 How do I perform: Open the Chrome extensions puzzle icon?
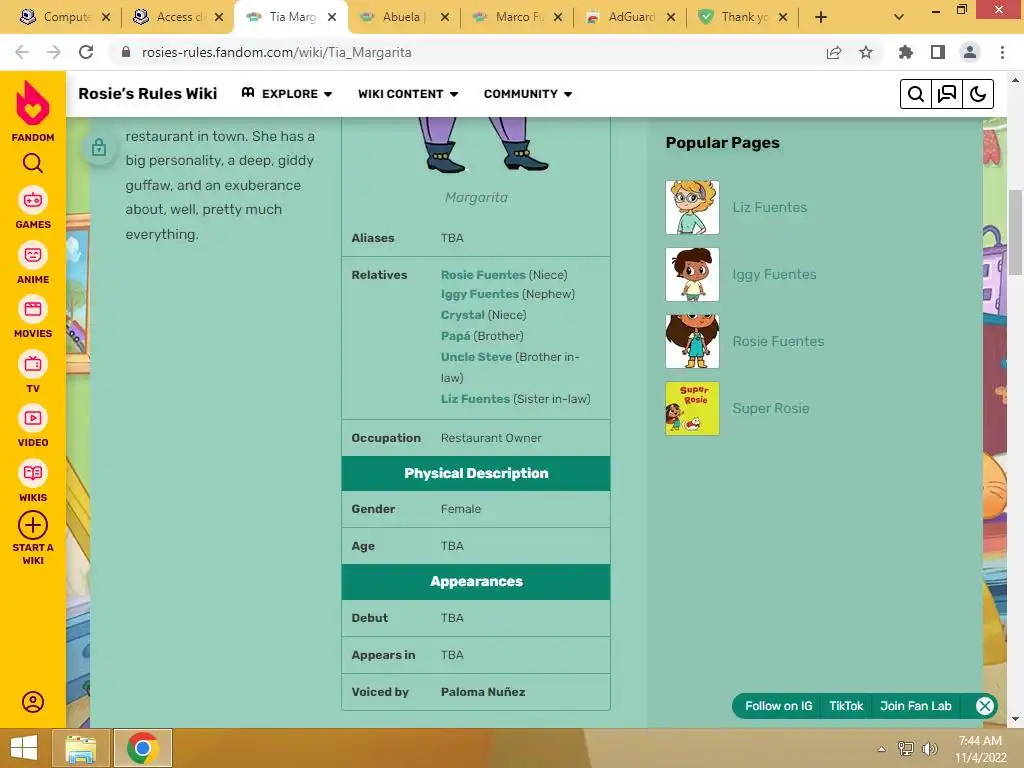click(906, 52)
